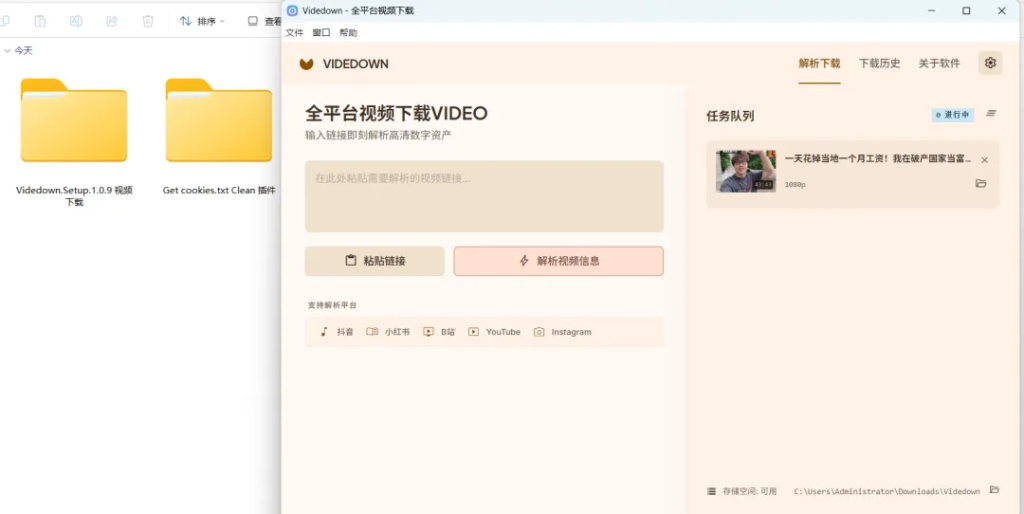Screen dimensions: 1024x514
Task: Click the storage space icon
Action: (711, 491)
